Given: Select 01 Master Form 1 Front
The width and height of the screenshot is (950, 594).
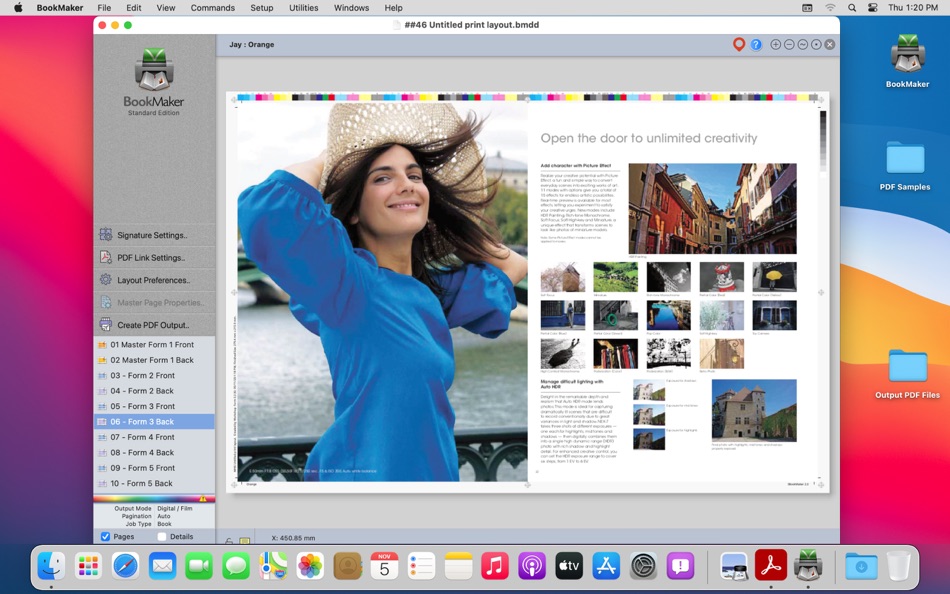Looking at the screenshot, I should tap(152, 345).
